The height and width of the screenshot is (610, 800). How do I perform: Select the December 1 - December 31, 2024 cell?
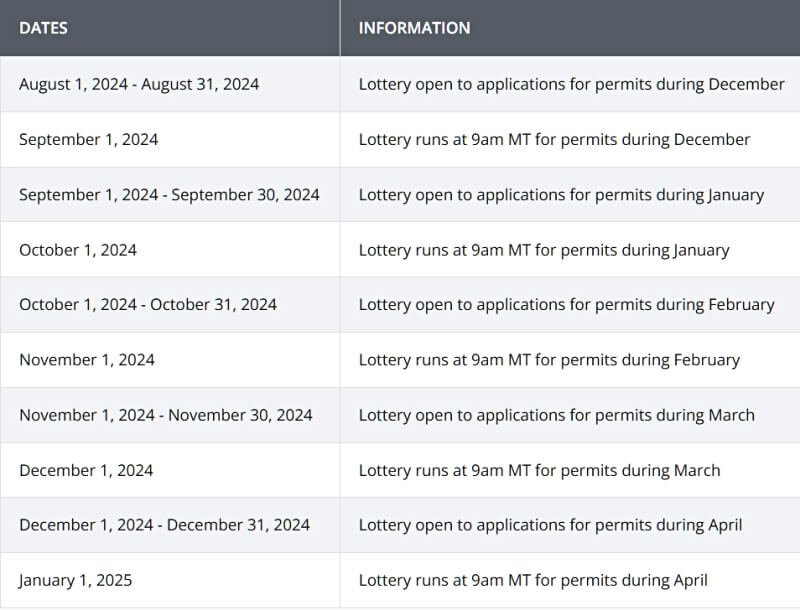(164, 525)
